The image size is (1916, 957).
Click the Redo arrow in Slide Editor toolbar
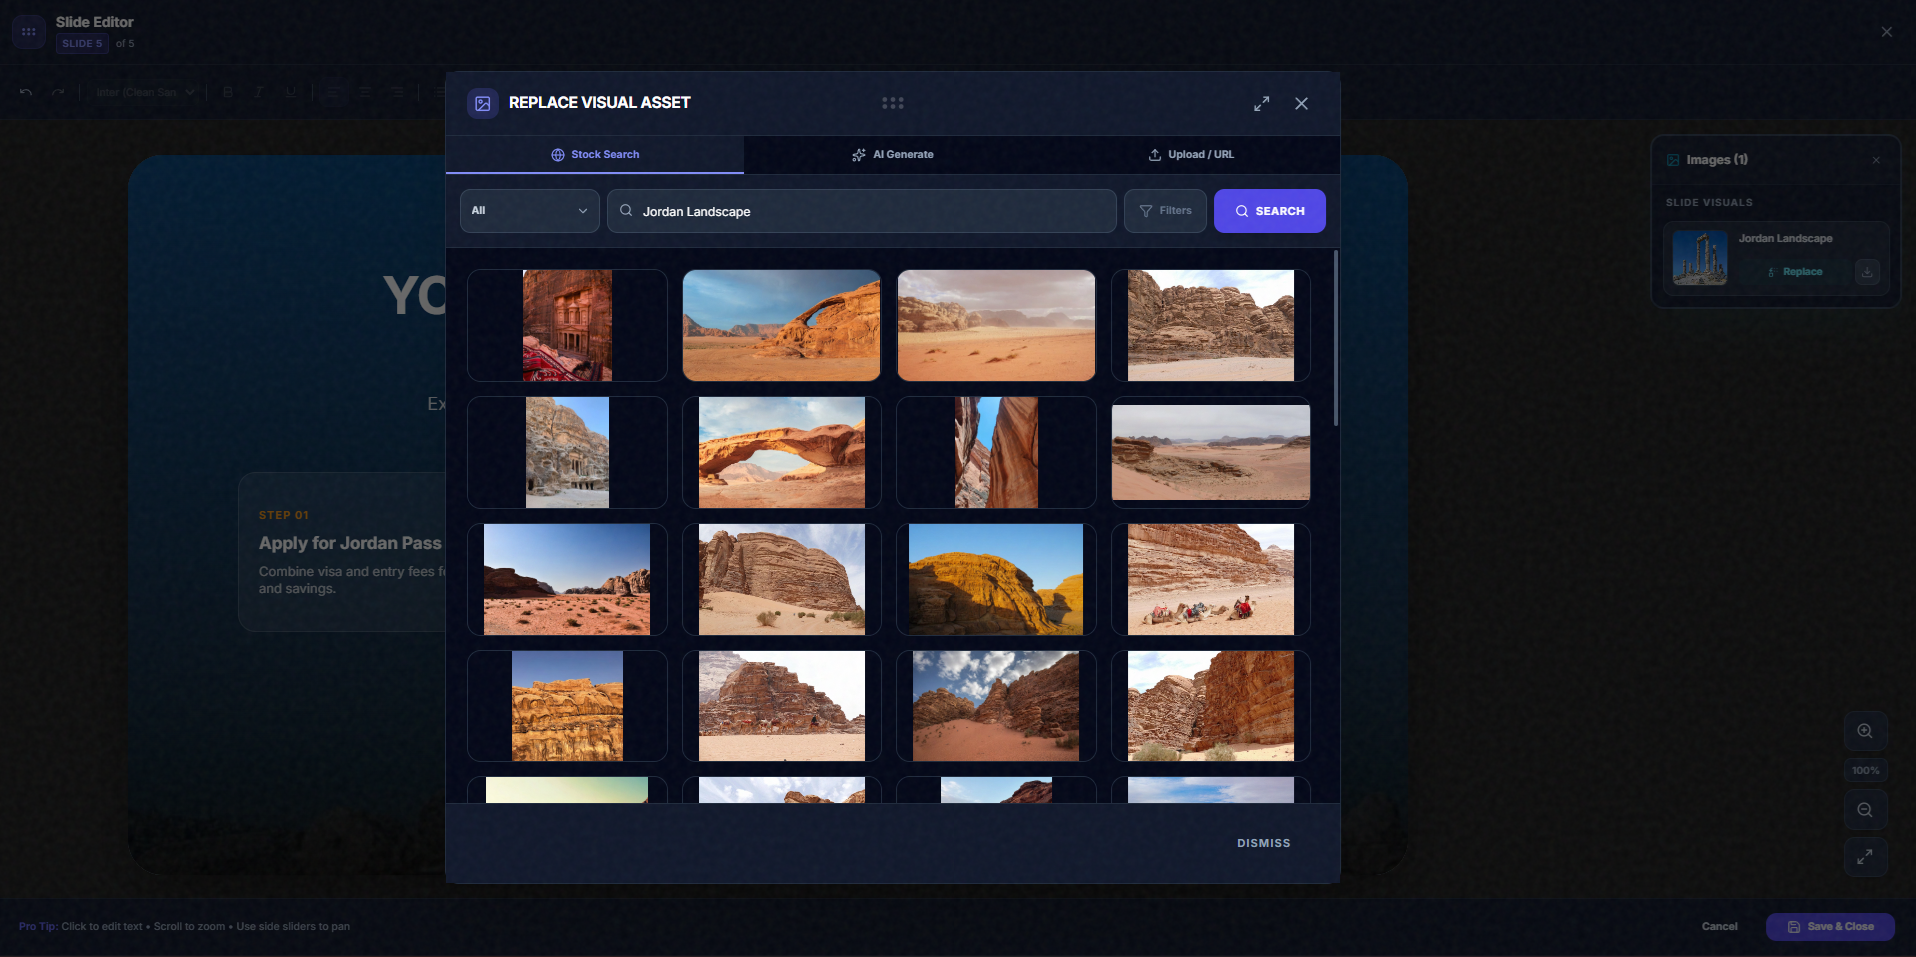point(58,92)
